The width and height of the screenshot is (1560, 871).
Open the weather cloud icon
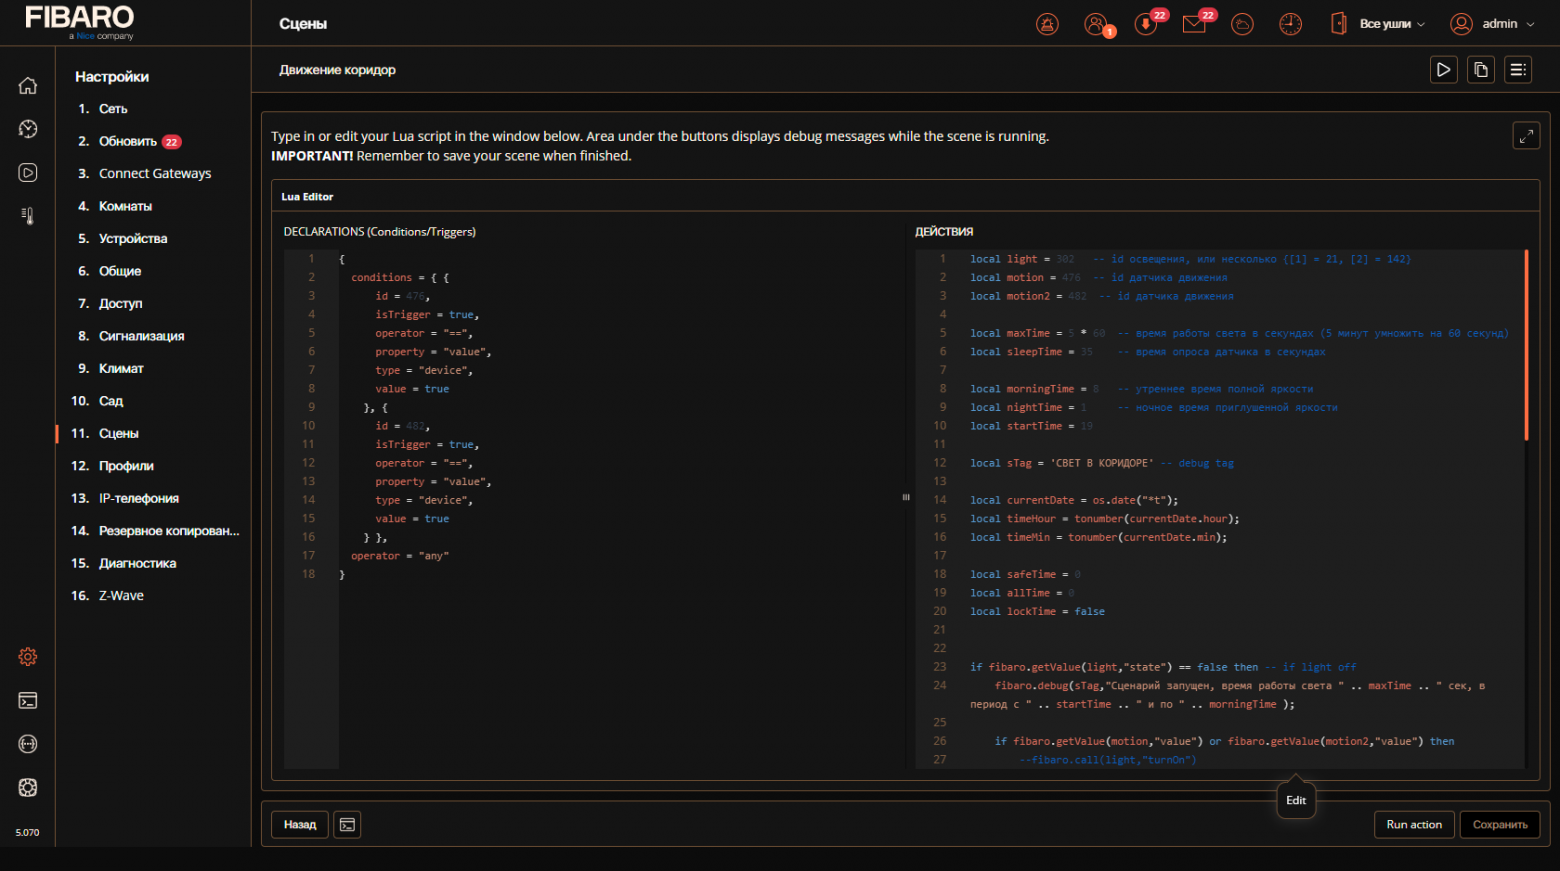[1242, 24]
